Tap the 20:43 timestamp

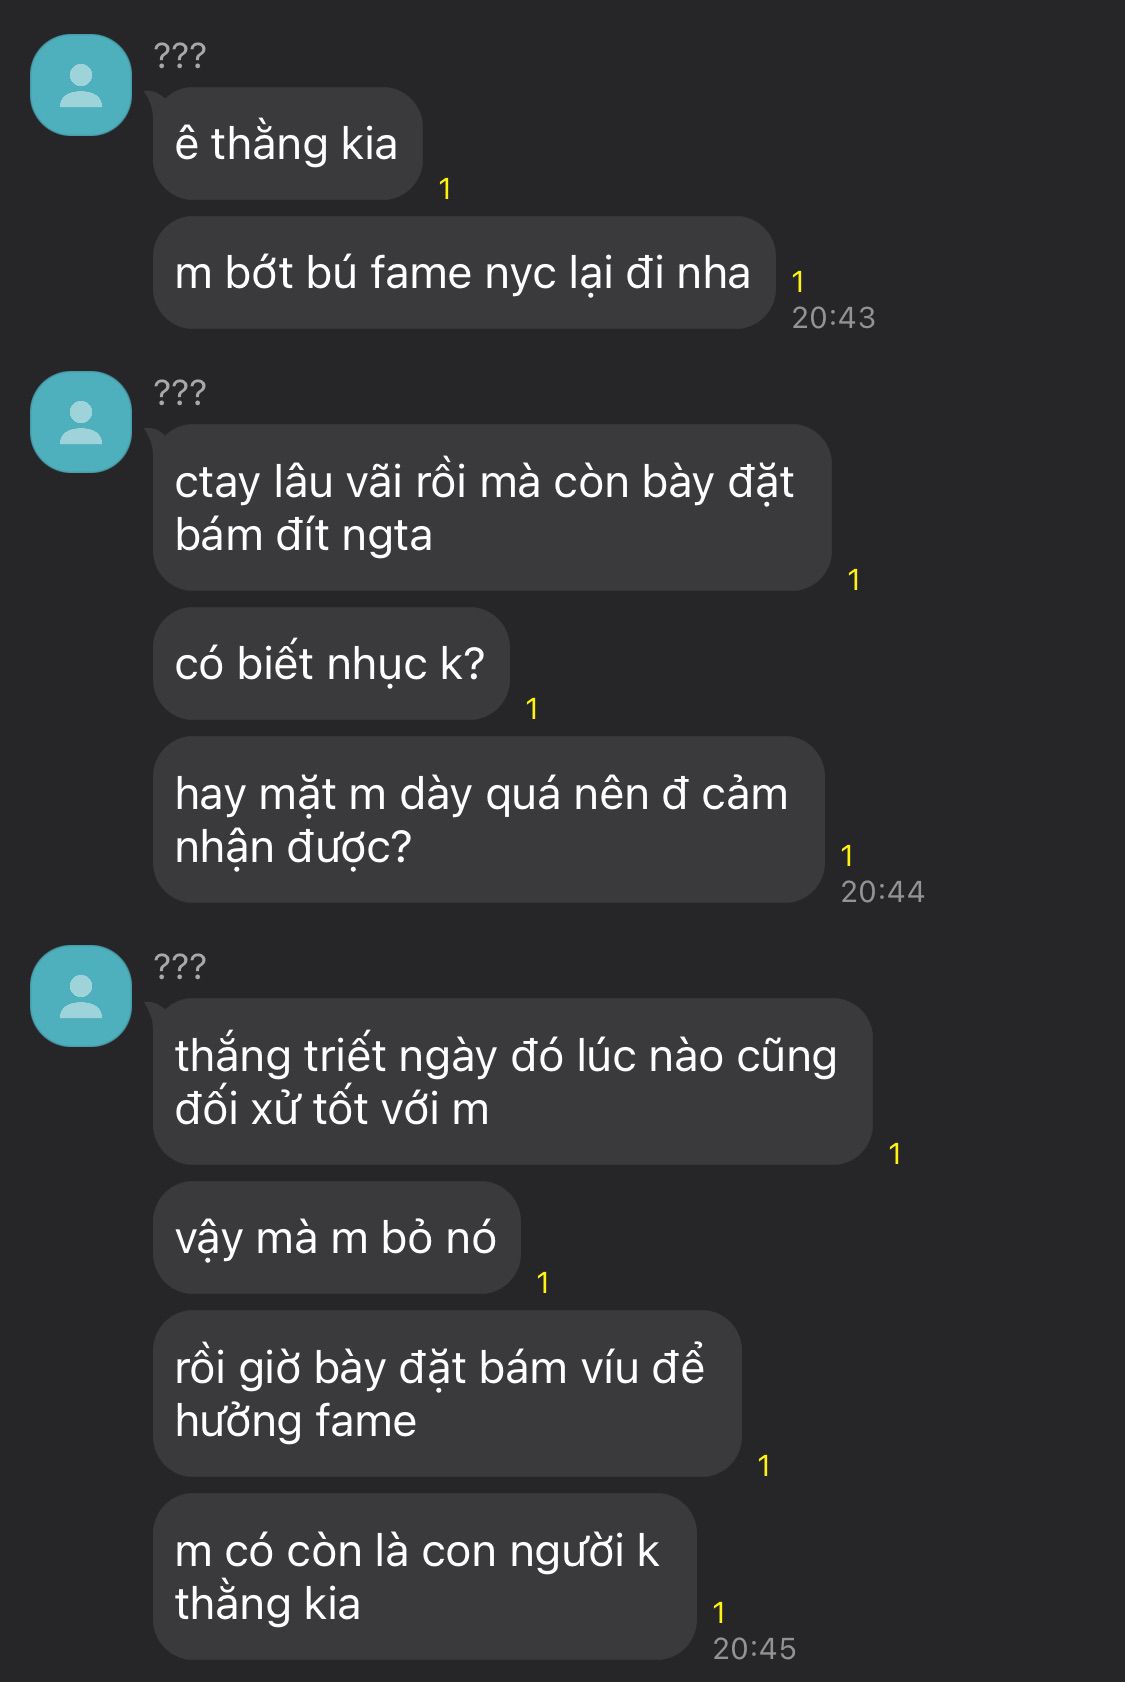(834, 318)
